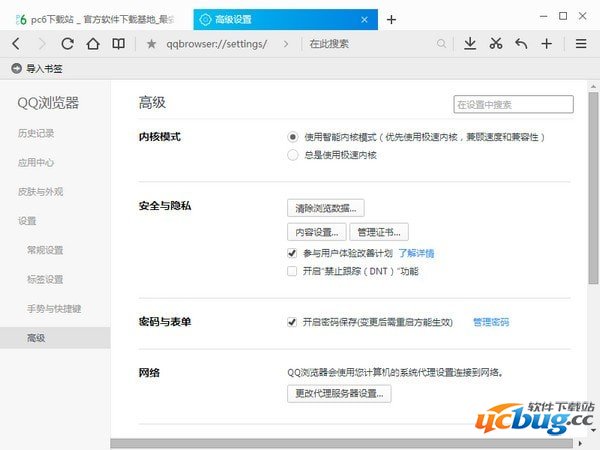Star the current page as favorite
Viewport: 600px width, 450px height.
click(x=151, y=44)
